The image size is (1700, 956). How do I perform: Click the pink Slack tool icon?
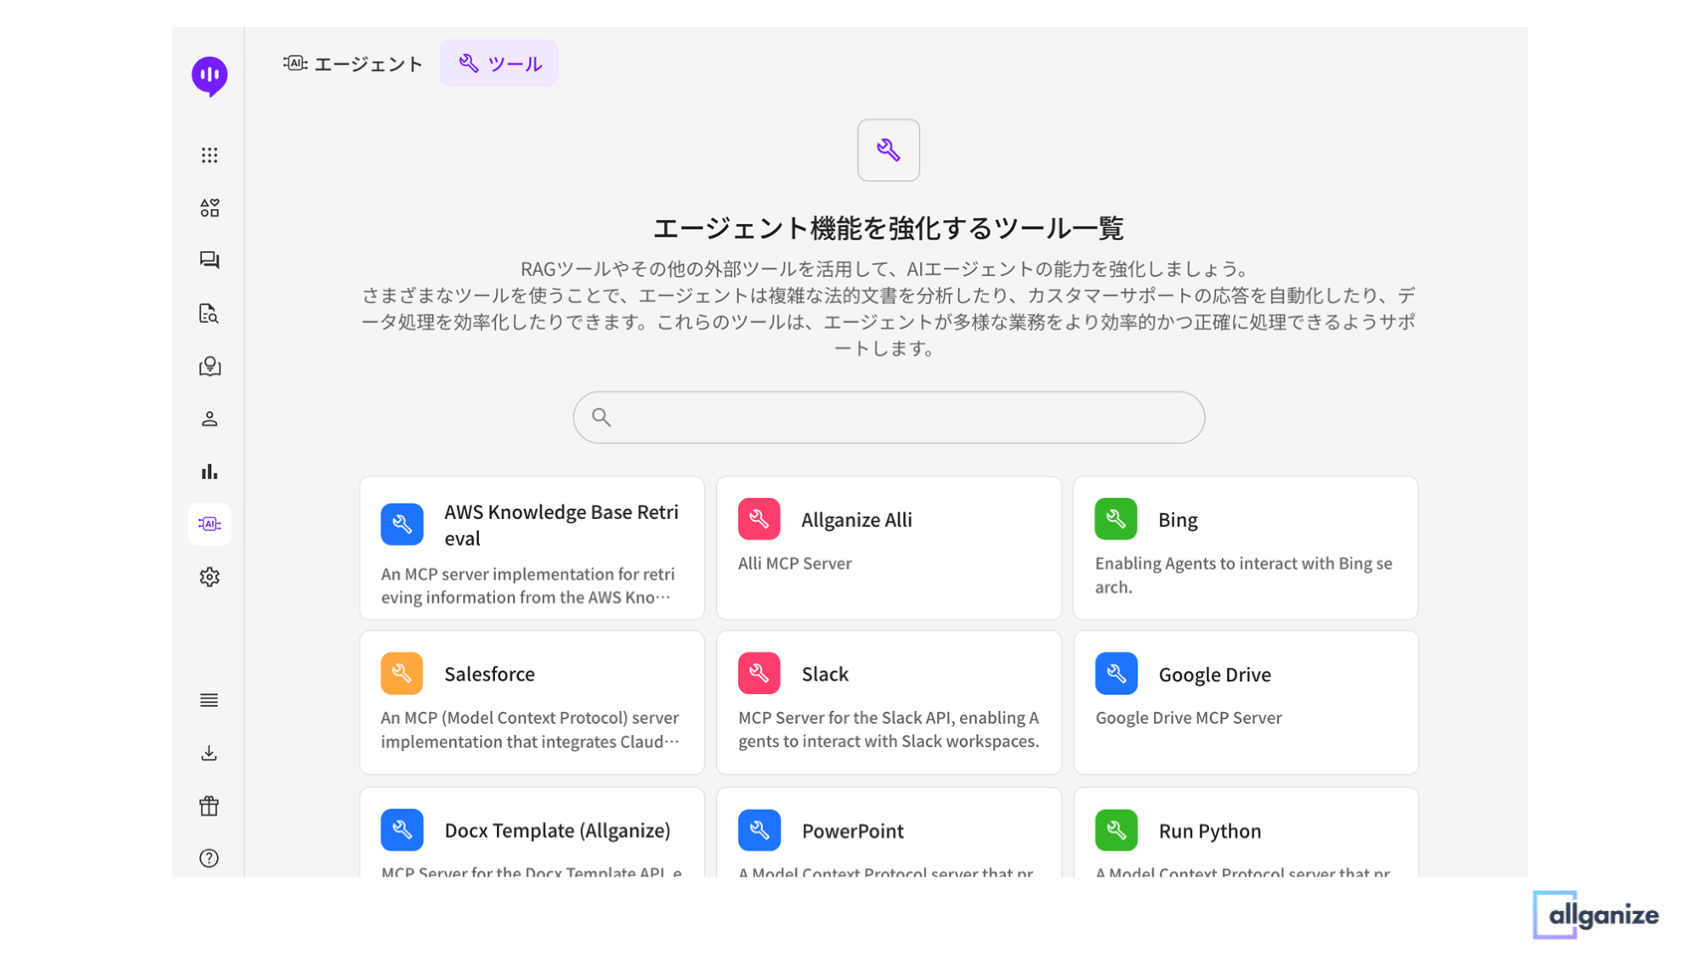[x=759, y=673]
